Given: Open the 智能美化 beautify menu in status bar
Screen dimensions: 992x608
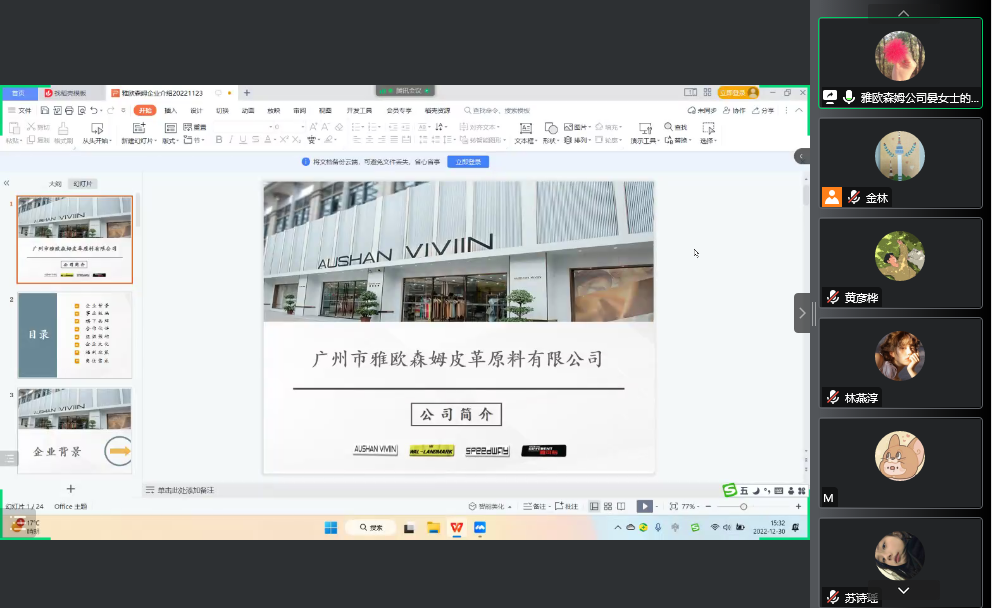Looking at the screenshot, I should (x=488, y=506).
